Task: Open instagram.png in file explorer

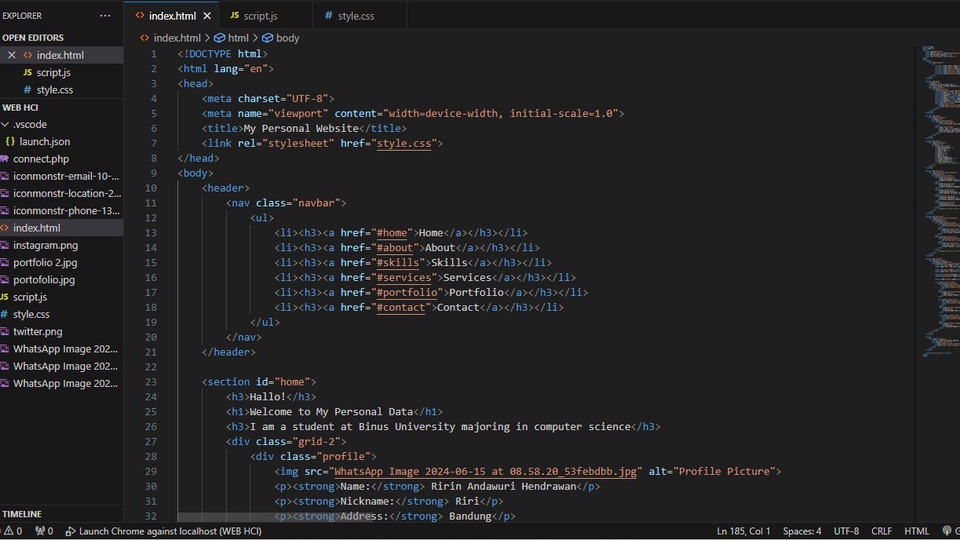Action: (x=45, y=245)
